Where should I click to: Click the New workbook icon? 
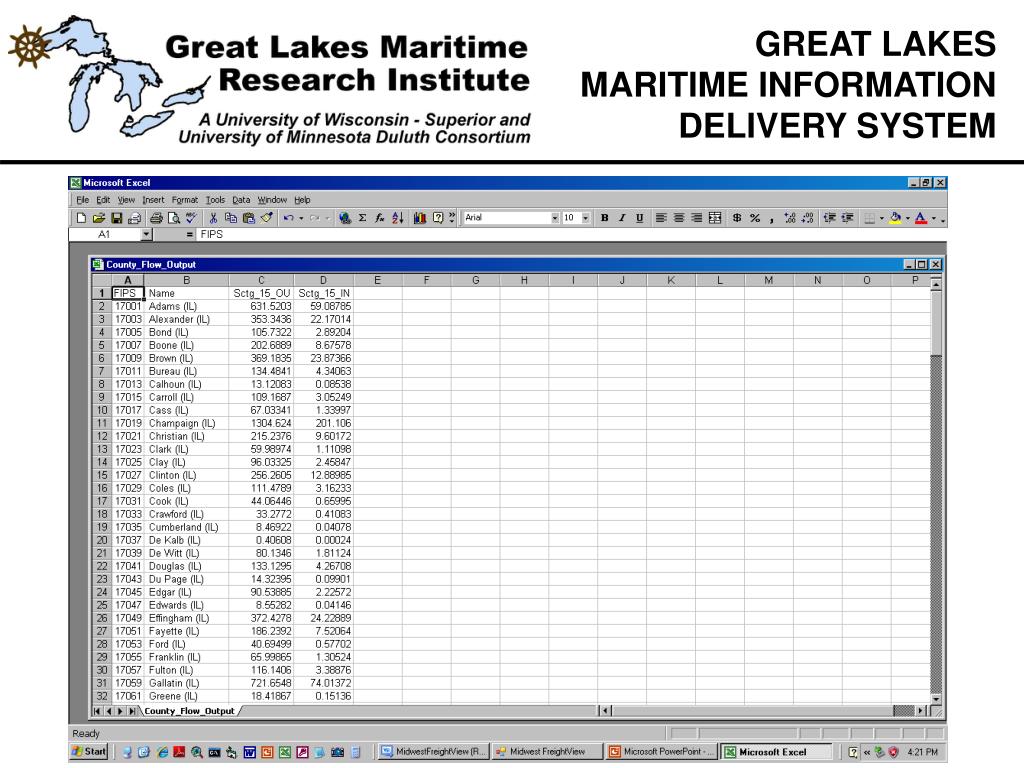click(x=82, y=218)
